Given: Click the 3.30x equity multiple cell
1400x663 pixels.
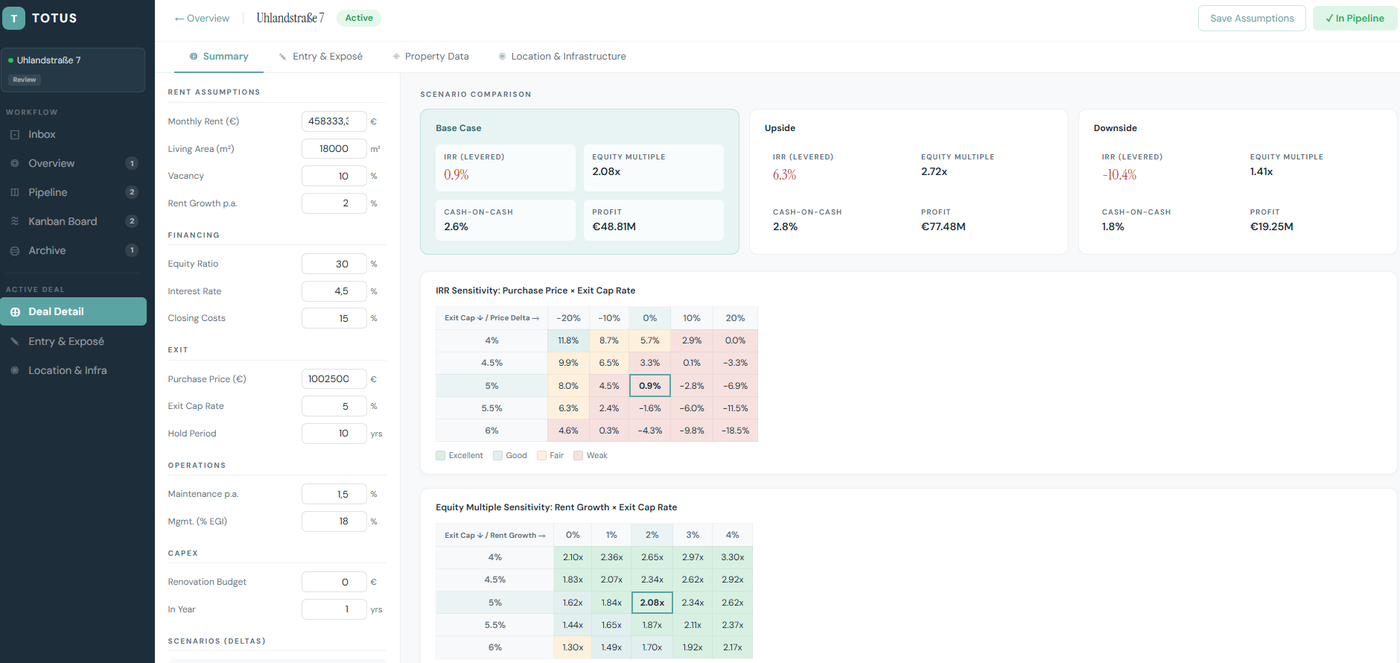Looking at the screenshot, I should [732, 557].
